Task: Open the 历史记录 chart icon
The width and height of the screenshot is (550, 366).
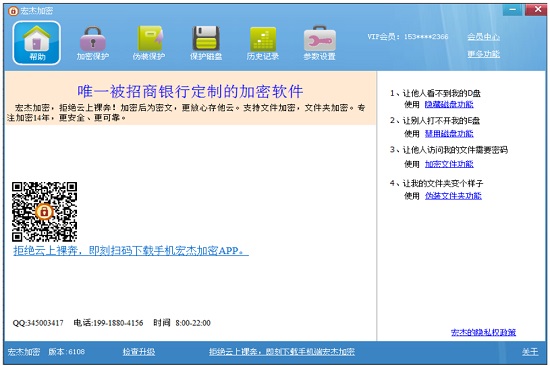Action: point(263,43)
